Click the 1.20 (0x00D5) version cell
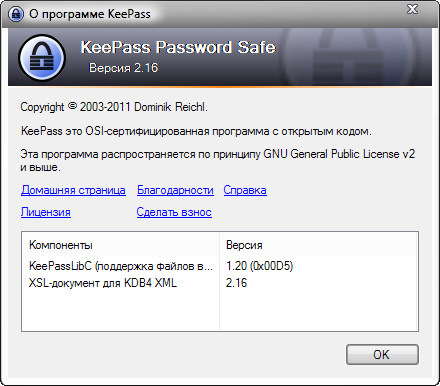 coord(260,266)
